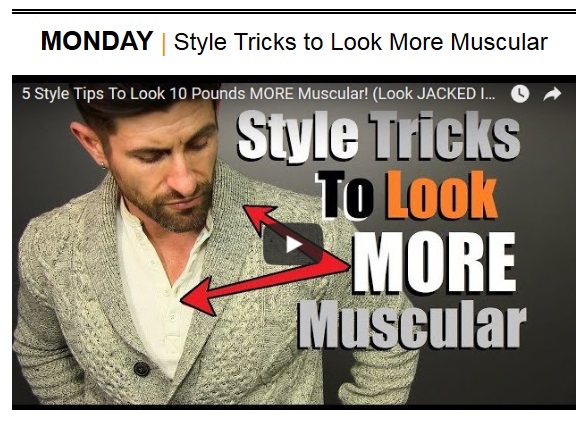
Task: Click the black 'To' word in thumbnail
Action: click(345, 195)
